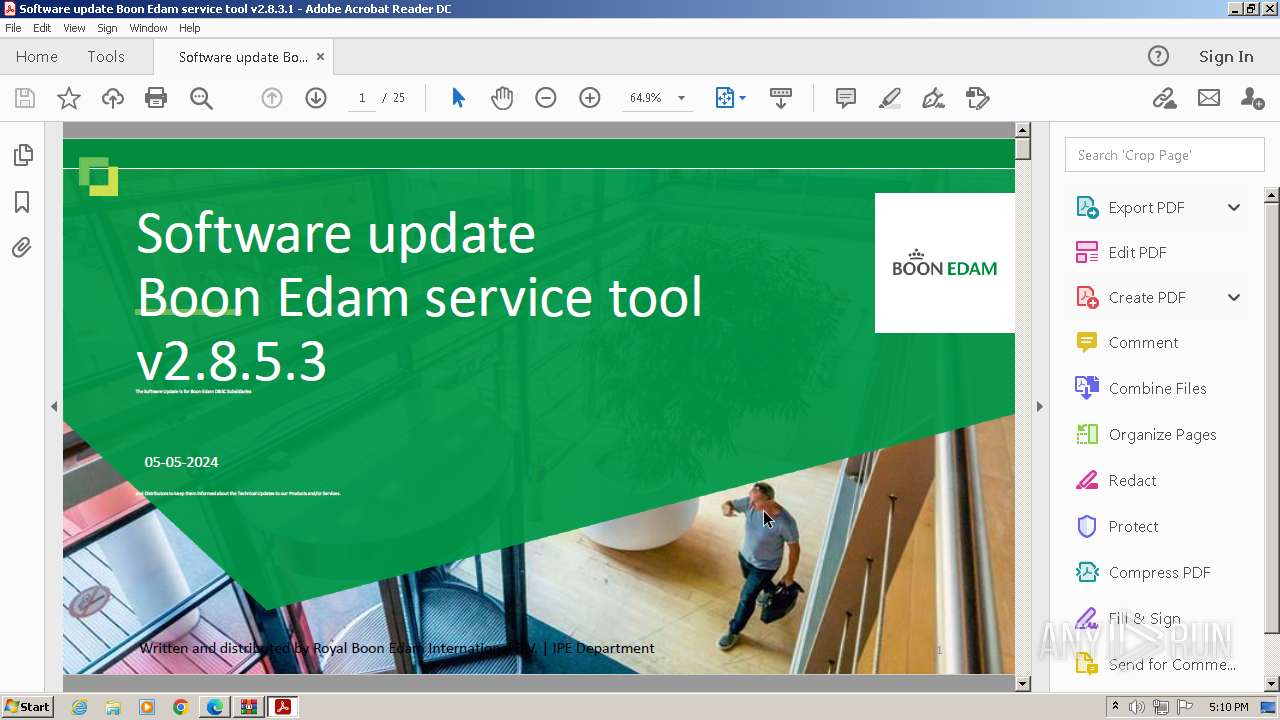Upload file to cloud icon

pyautogui.click(x=113, y=98)
